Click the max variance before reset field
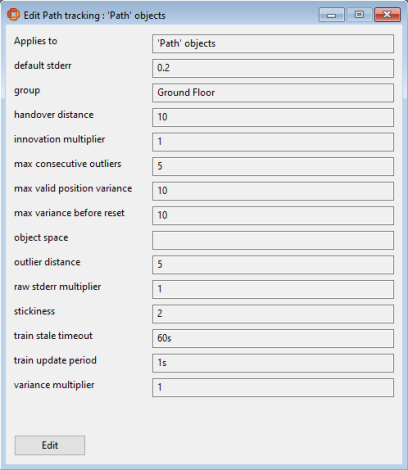This screenshot has width=408, height=470. pos(273,216)
